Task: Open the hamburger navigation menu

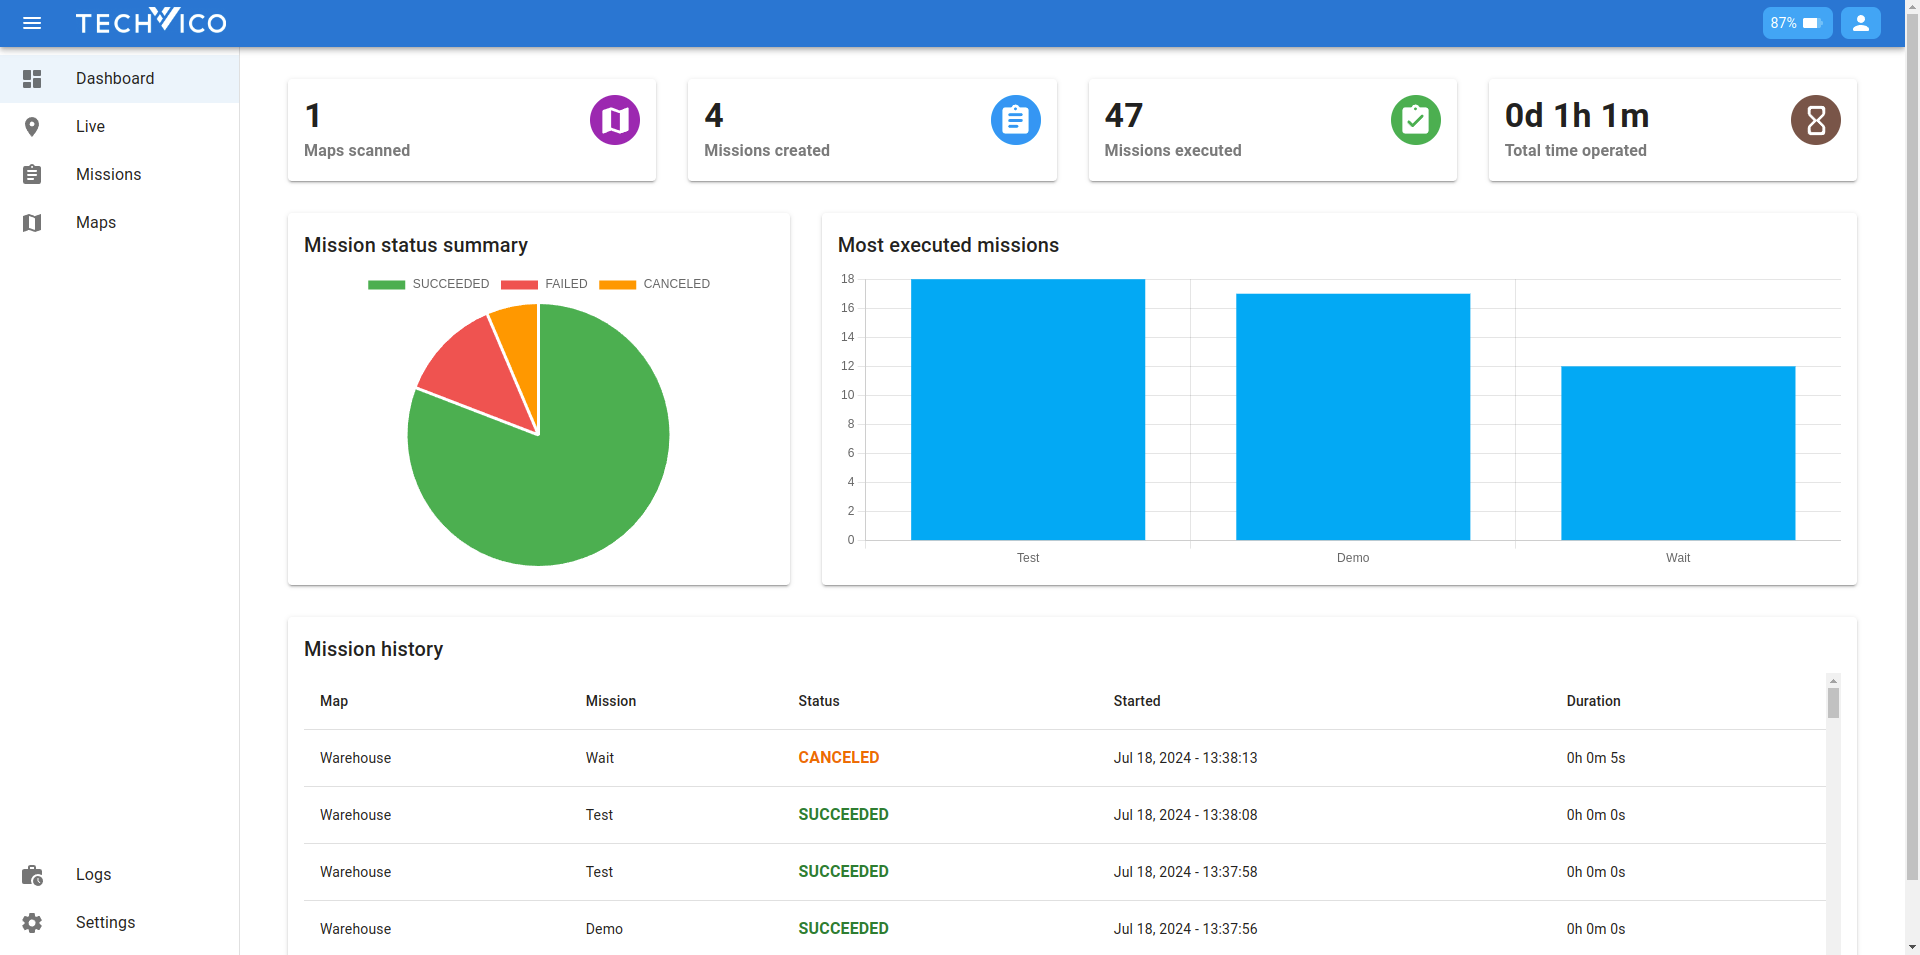Action: point(32,23)
